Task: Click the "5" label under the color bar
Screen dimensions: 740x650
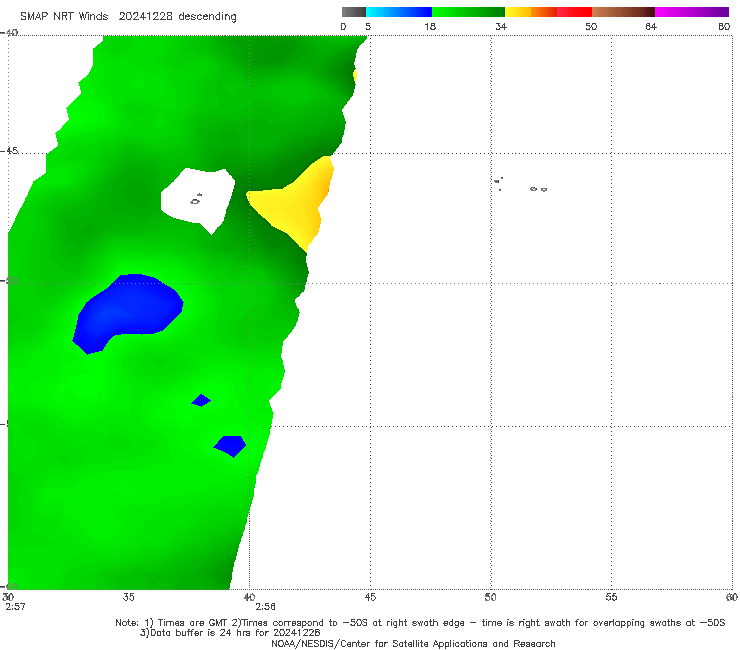Action: [368, 26]
